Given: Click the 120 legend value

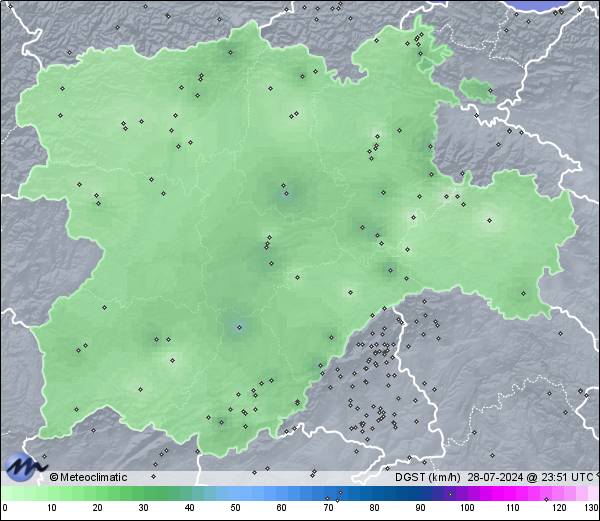Looking at the screenshot, I should click(x=559, y=508).
